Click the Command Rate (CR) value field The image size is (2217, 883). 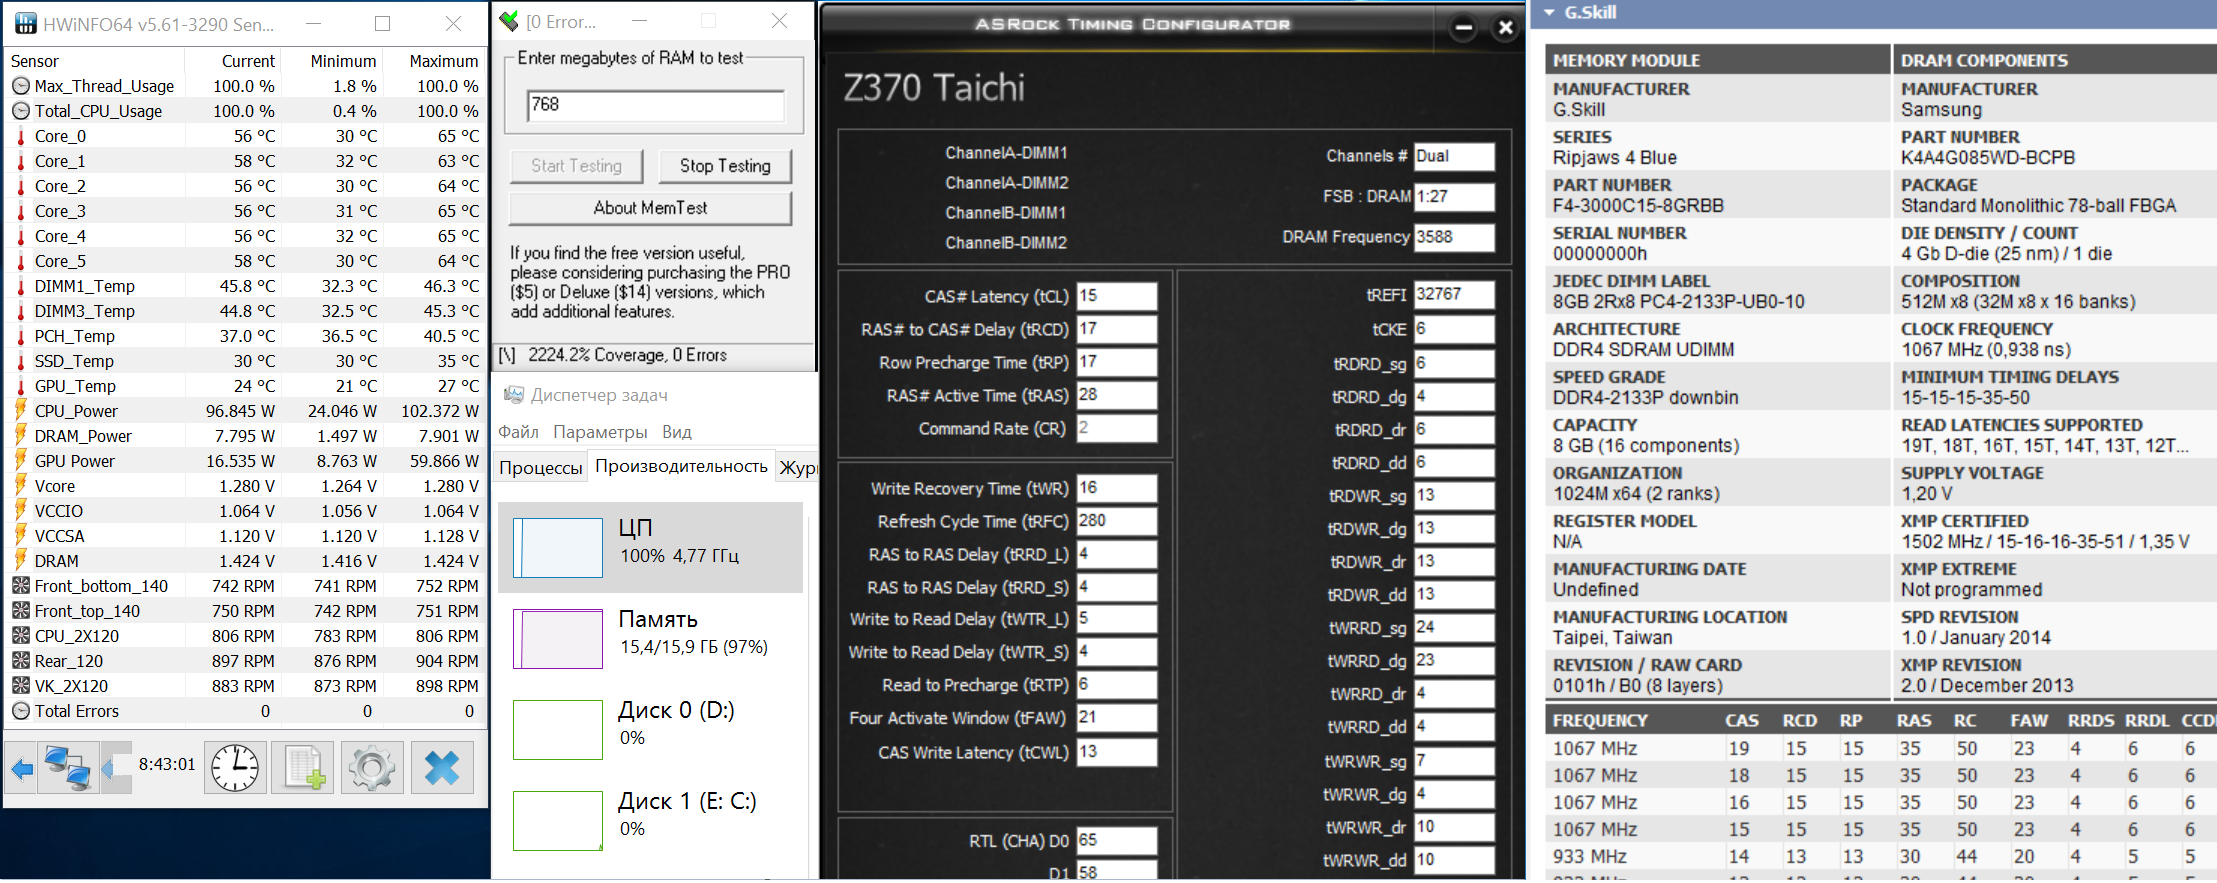click(x=1117, y=428)
